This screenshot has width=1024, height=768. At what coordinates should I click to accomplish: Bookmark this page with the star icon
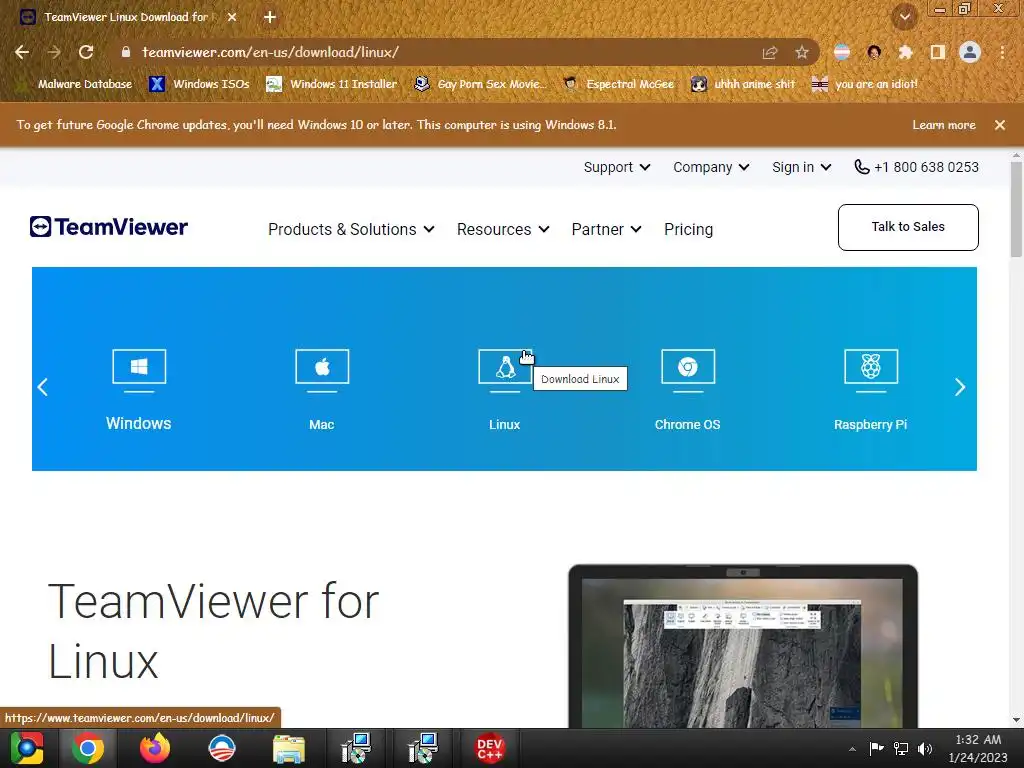pyautogui.click(x=802, y=52)
